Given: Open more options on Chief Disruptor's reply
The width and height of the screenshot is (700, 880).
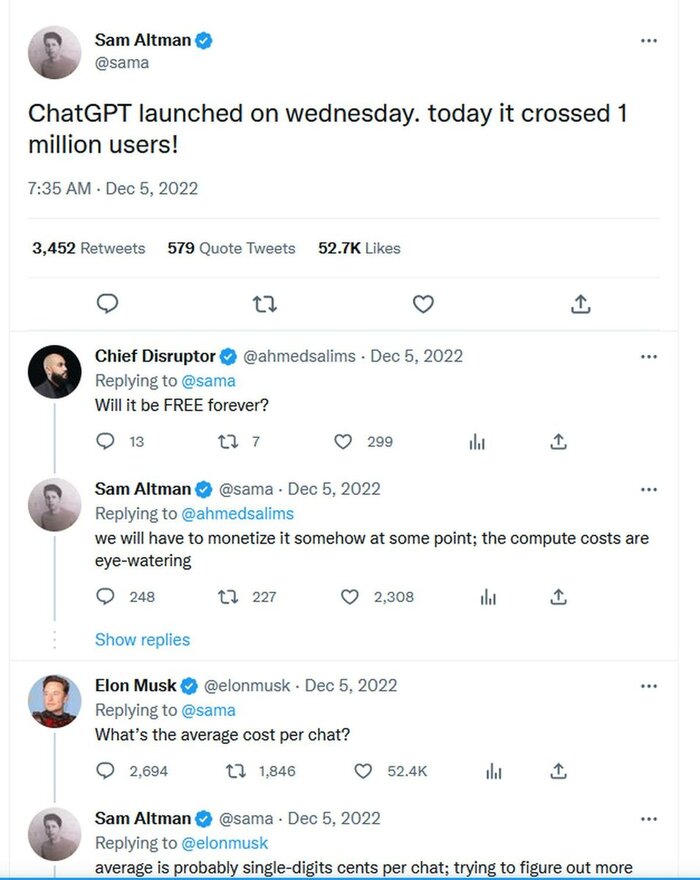Looking at the screenshot, I should (x=649, y=356).
